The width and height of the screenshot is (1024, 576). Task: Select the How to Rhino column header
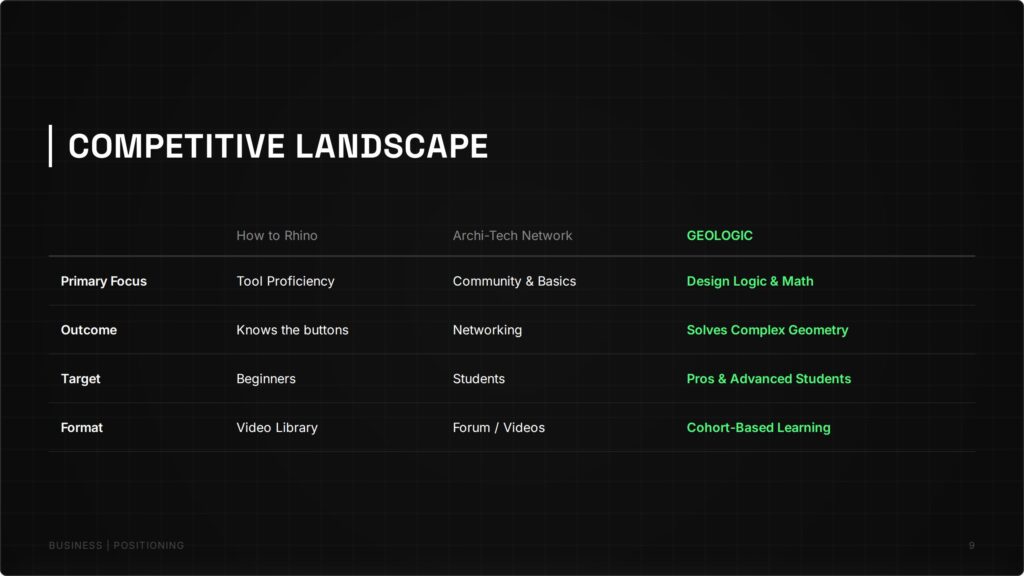click(276, 236)
